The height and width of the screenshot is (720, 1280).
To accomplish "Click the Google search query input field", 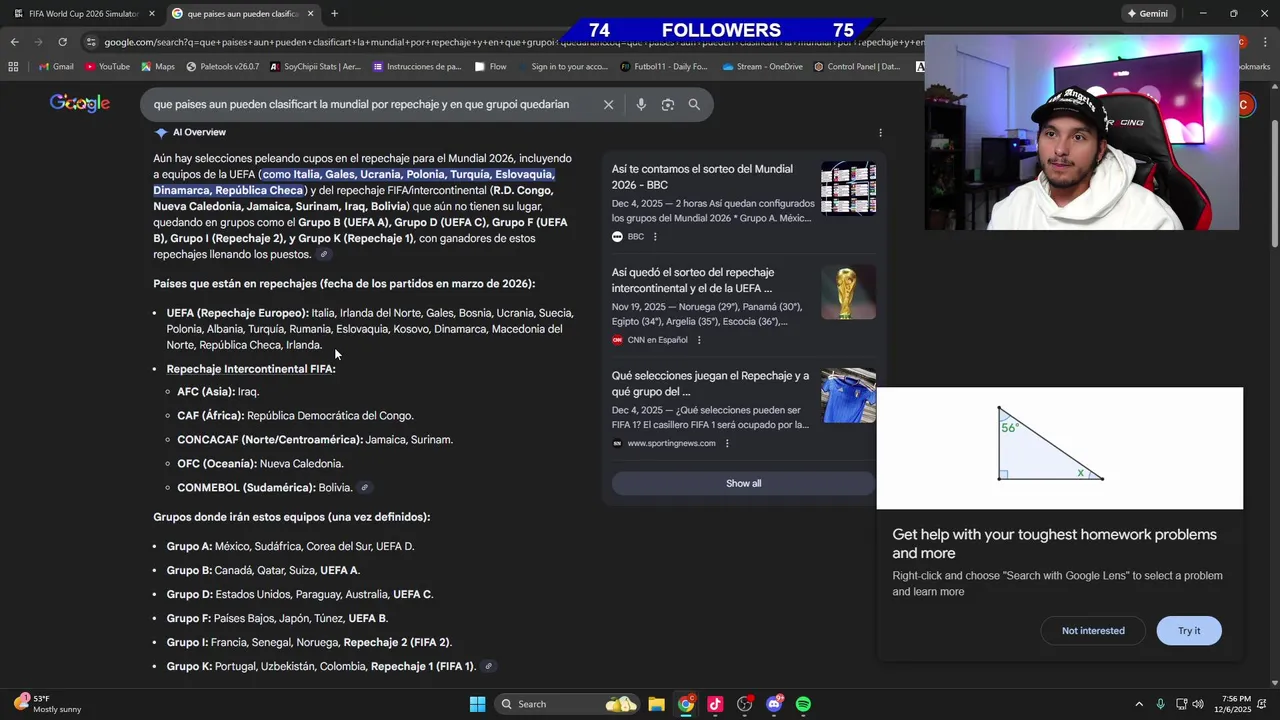I will pyautogui.click(x=361, y=104).
